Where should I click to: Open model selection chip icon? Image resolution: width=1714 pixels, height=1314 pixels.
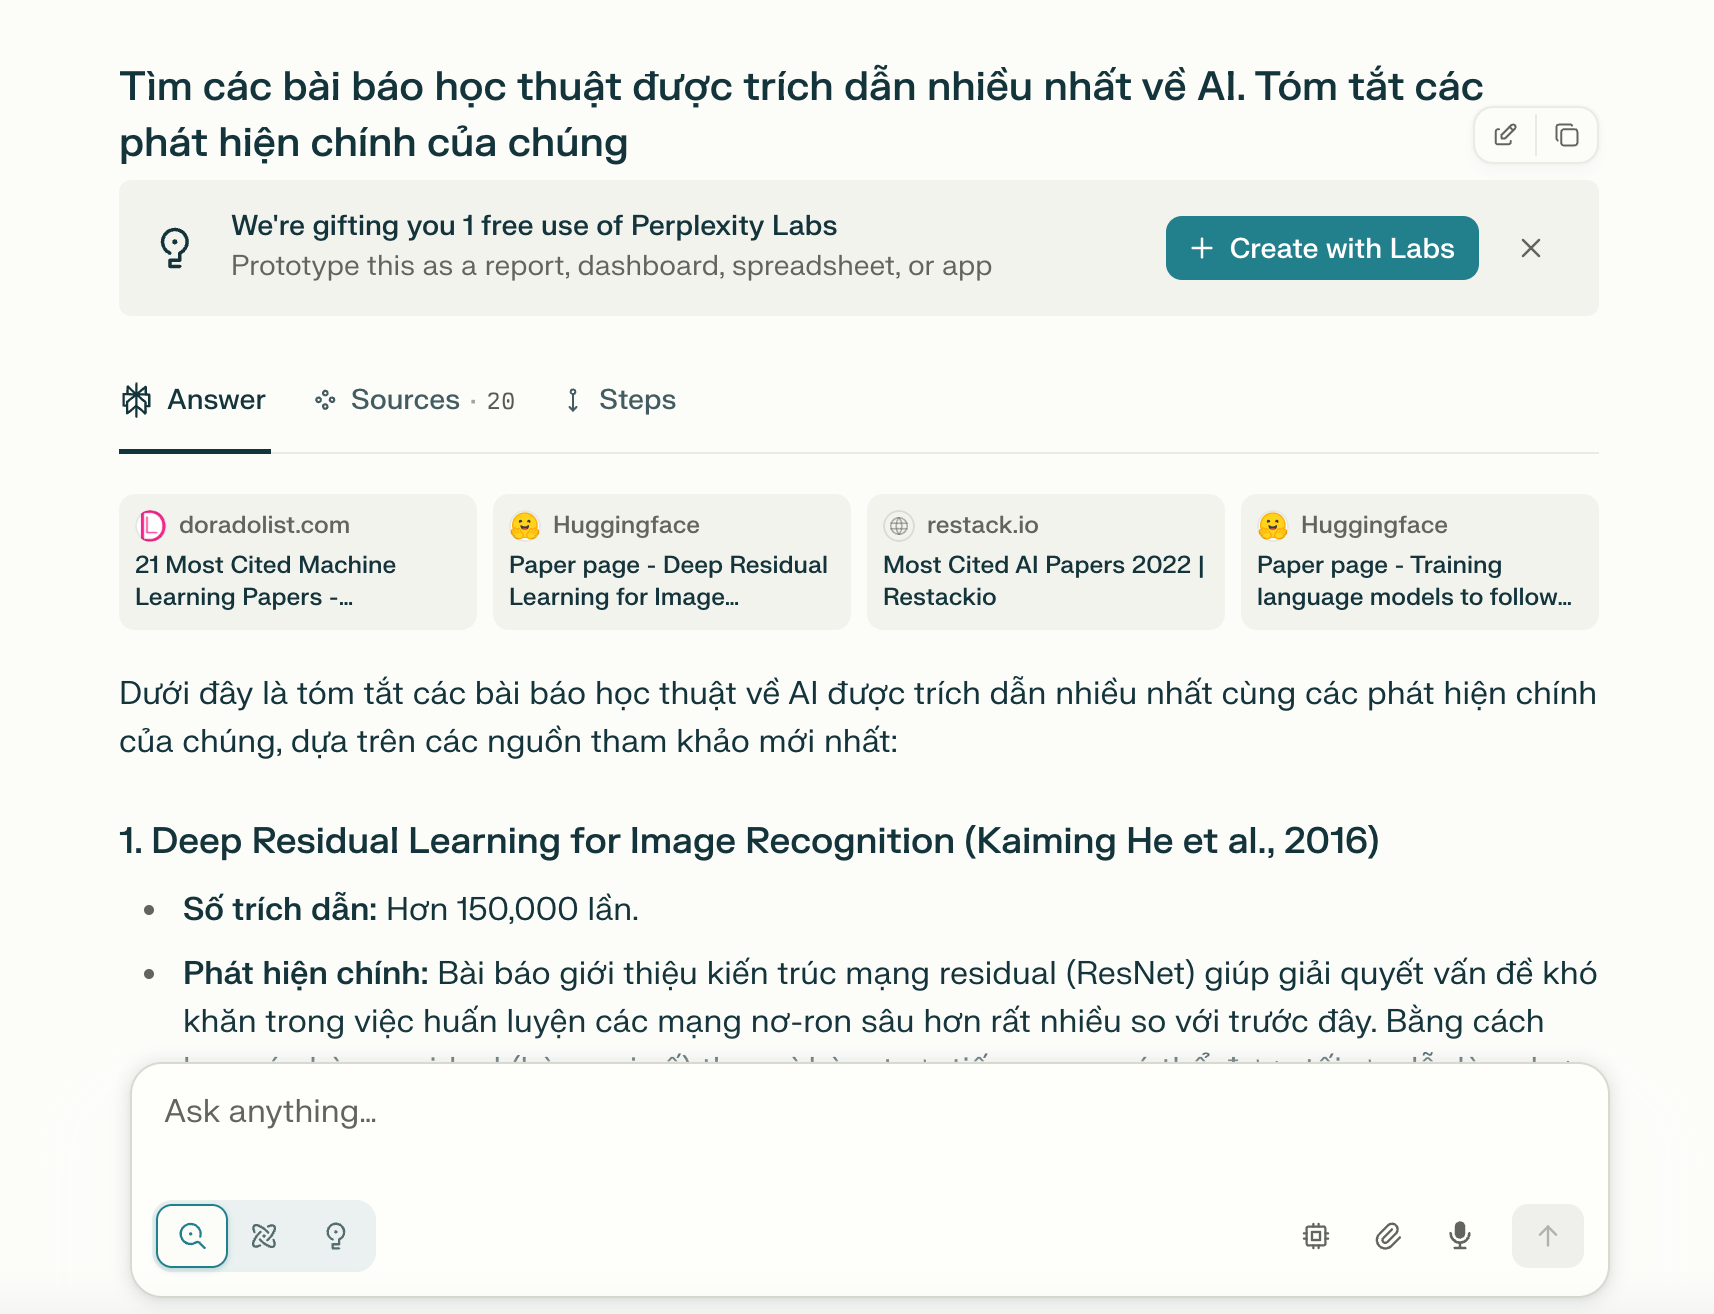(x=1316, y=1236)
